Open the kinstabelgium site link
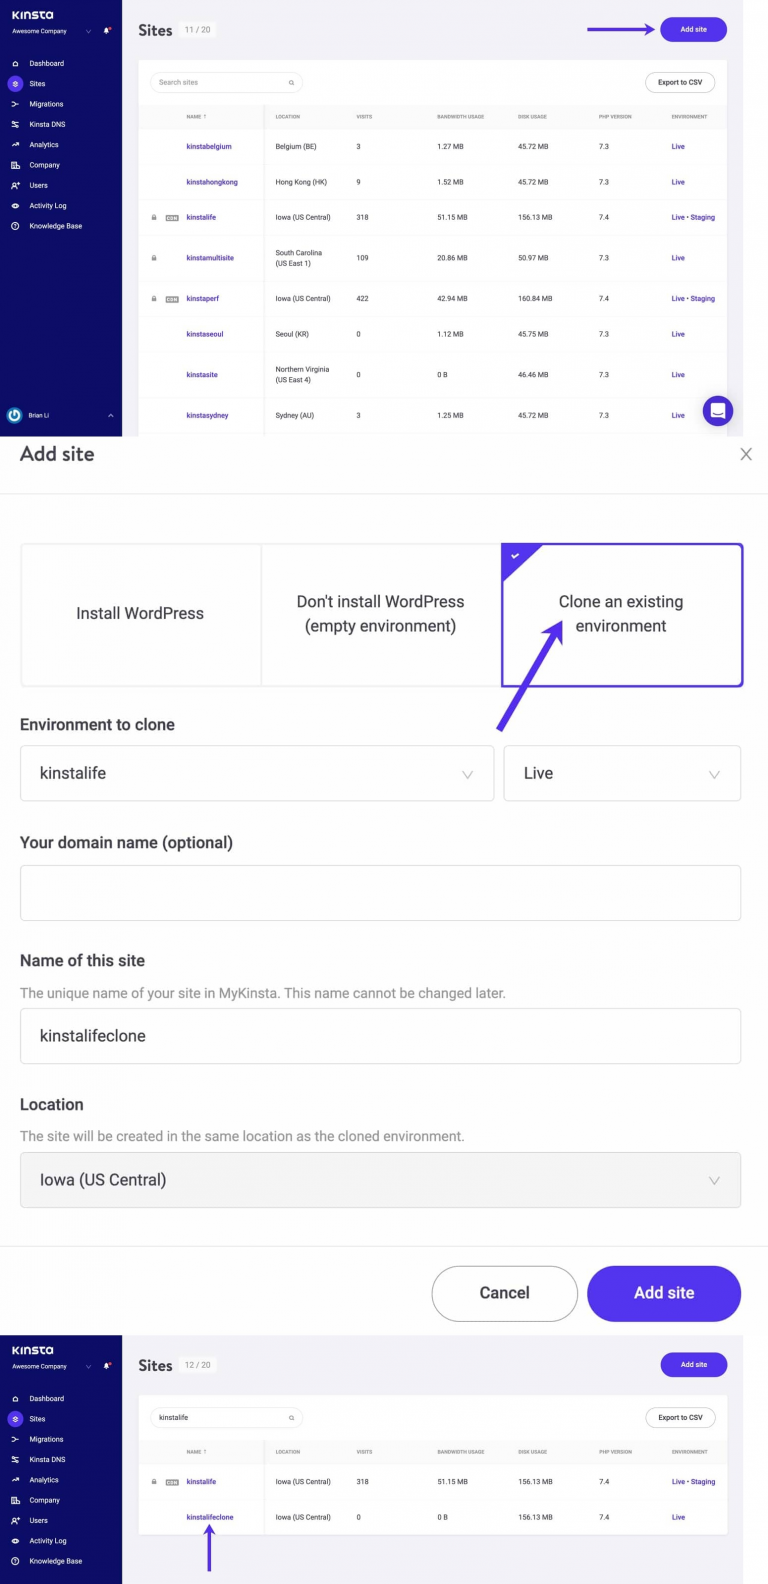This screenshot has height=1584, width=768. point(209,147)
